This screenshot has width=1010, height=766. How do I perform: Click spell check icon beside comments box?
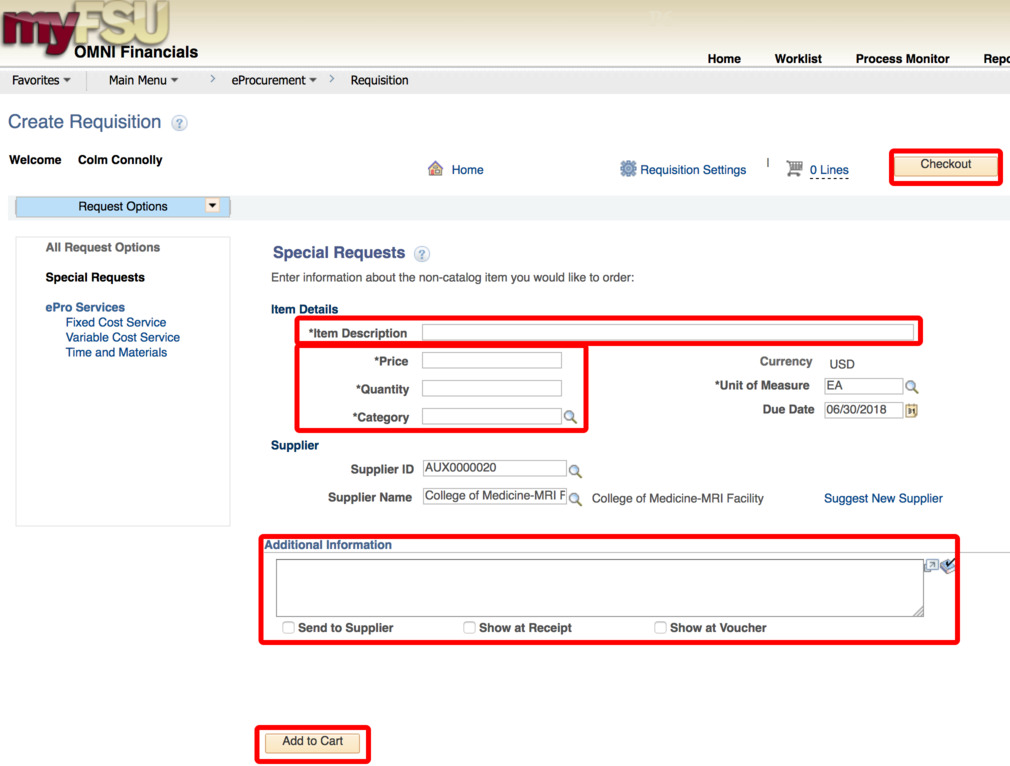click(948, 566)
